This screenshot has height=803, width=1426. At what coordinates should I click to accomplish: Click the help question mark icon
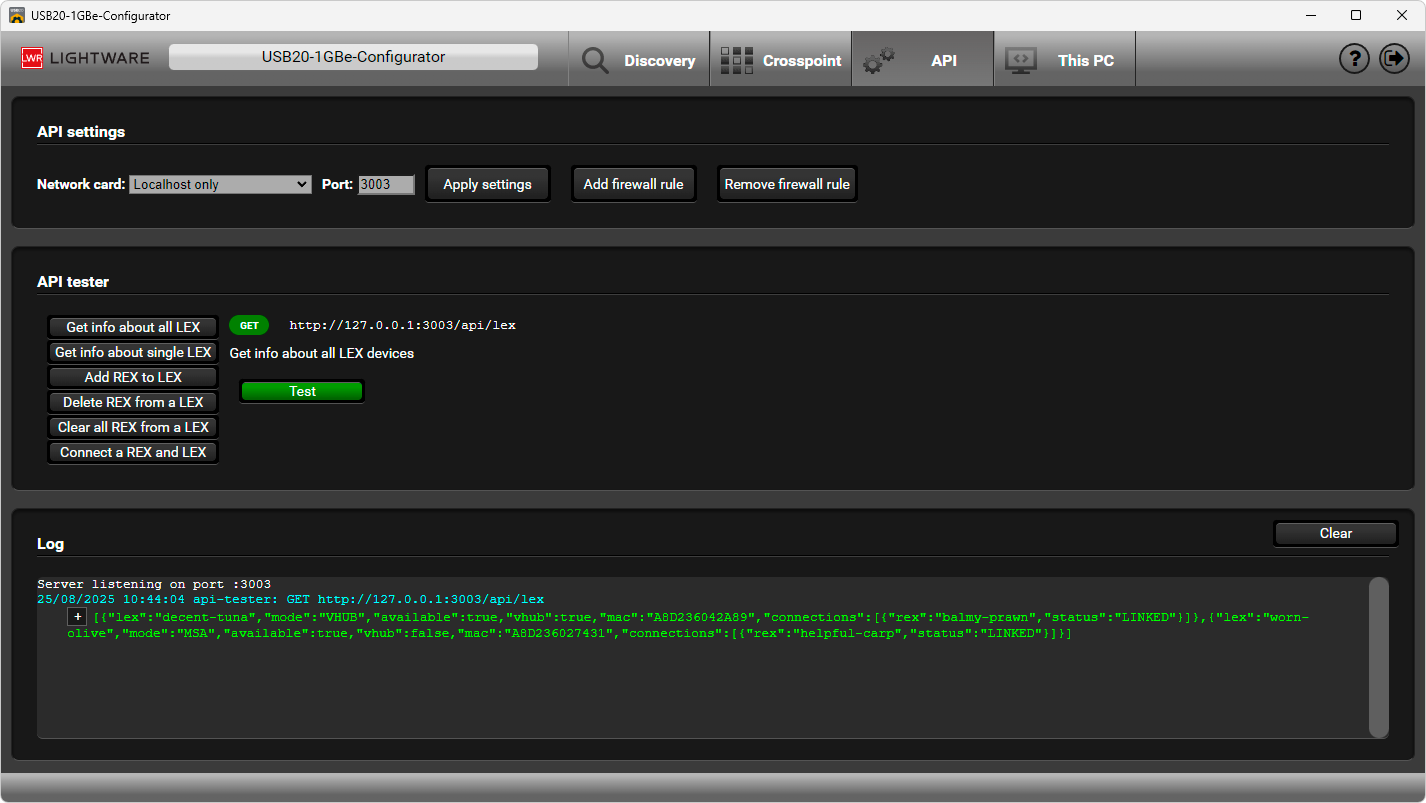(1354, 59)
